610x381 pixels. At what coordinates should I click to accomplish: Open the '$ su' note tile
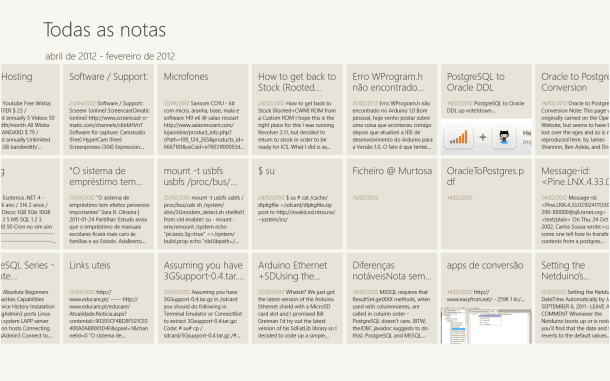[297, 204]
